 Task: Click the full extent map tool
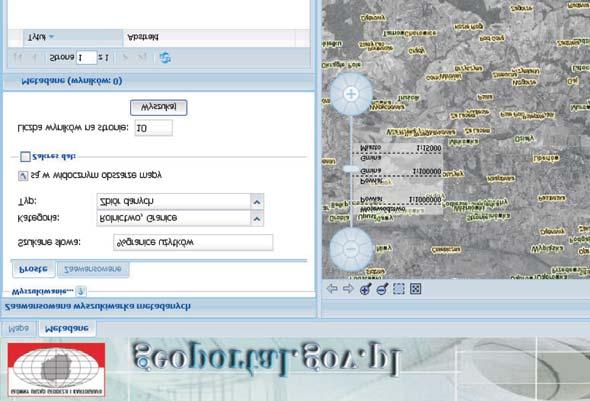[415, 289]
